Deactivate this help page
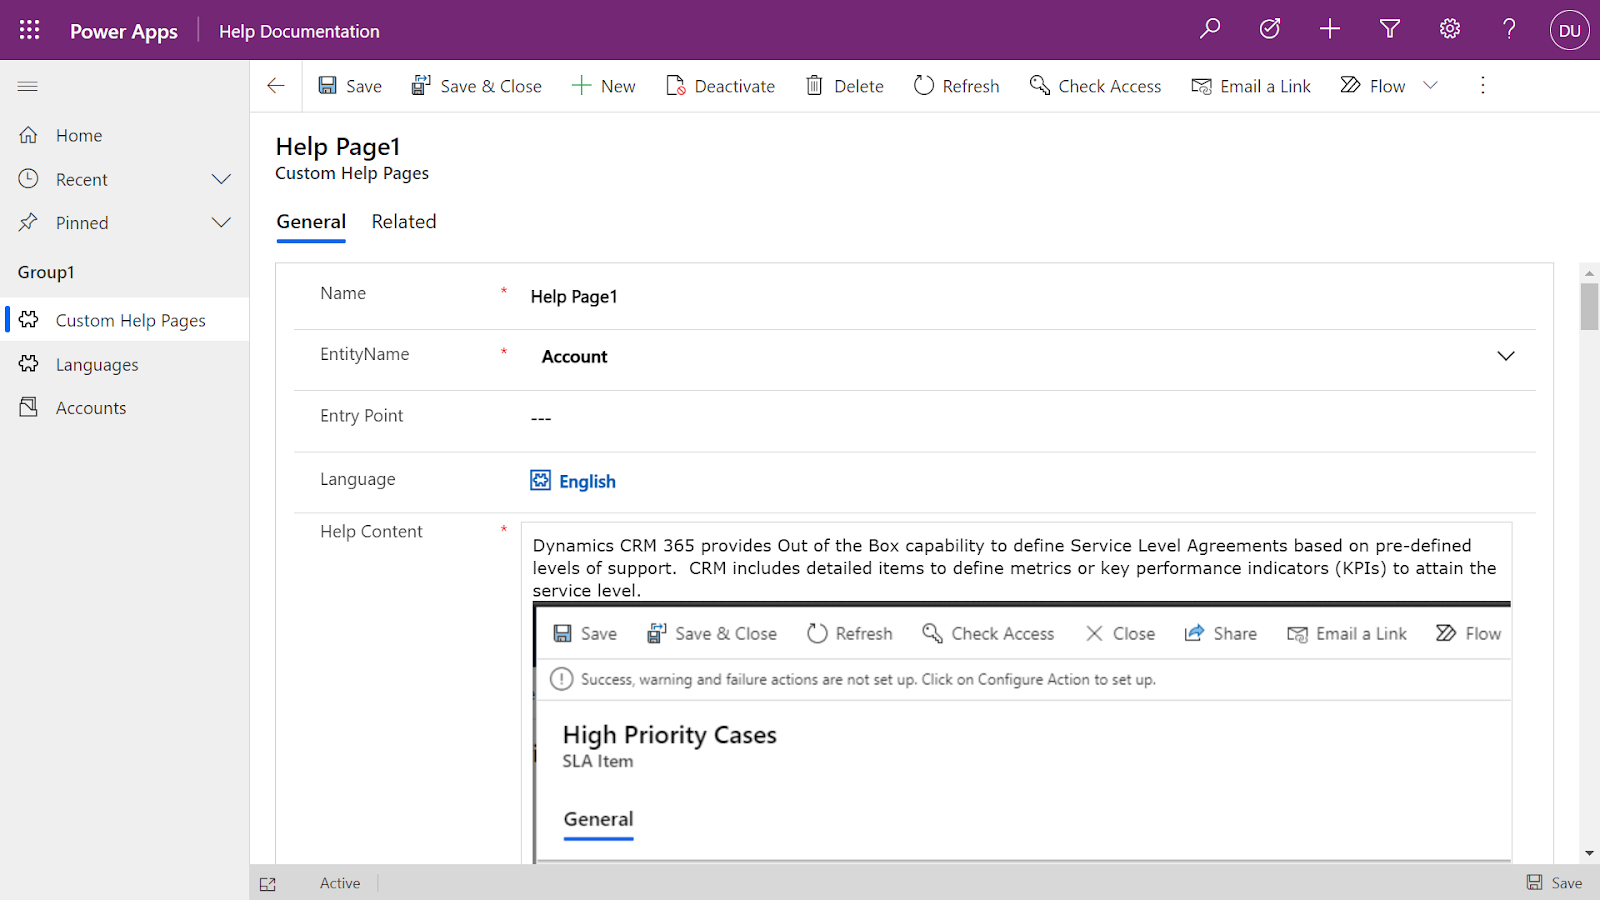The image size is (1600, 900). pyautogui.click(x=720, y=86)
